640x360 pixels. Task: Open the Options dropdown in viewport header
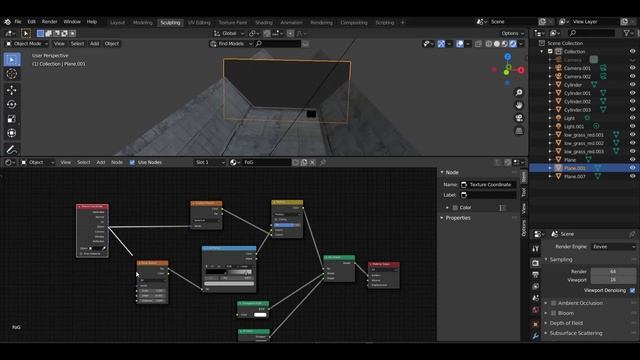[x=513, y=33]
